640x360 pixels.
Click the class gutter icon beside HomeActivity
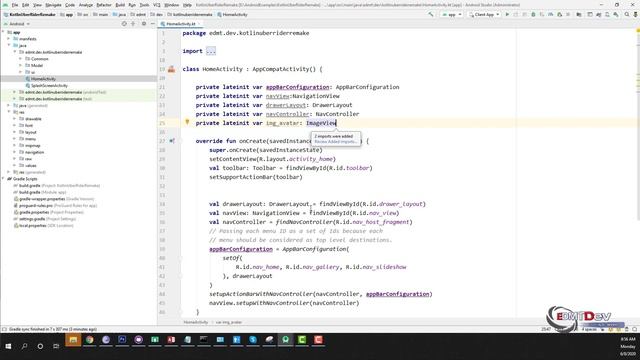(171, 69)
